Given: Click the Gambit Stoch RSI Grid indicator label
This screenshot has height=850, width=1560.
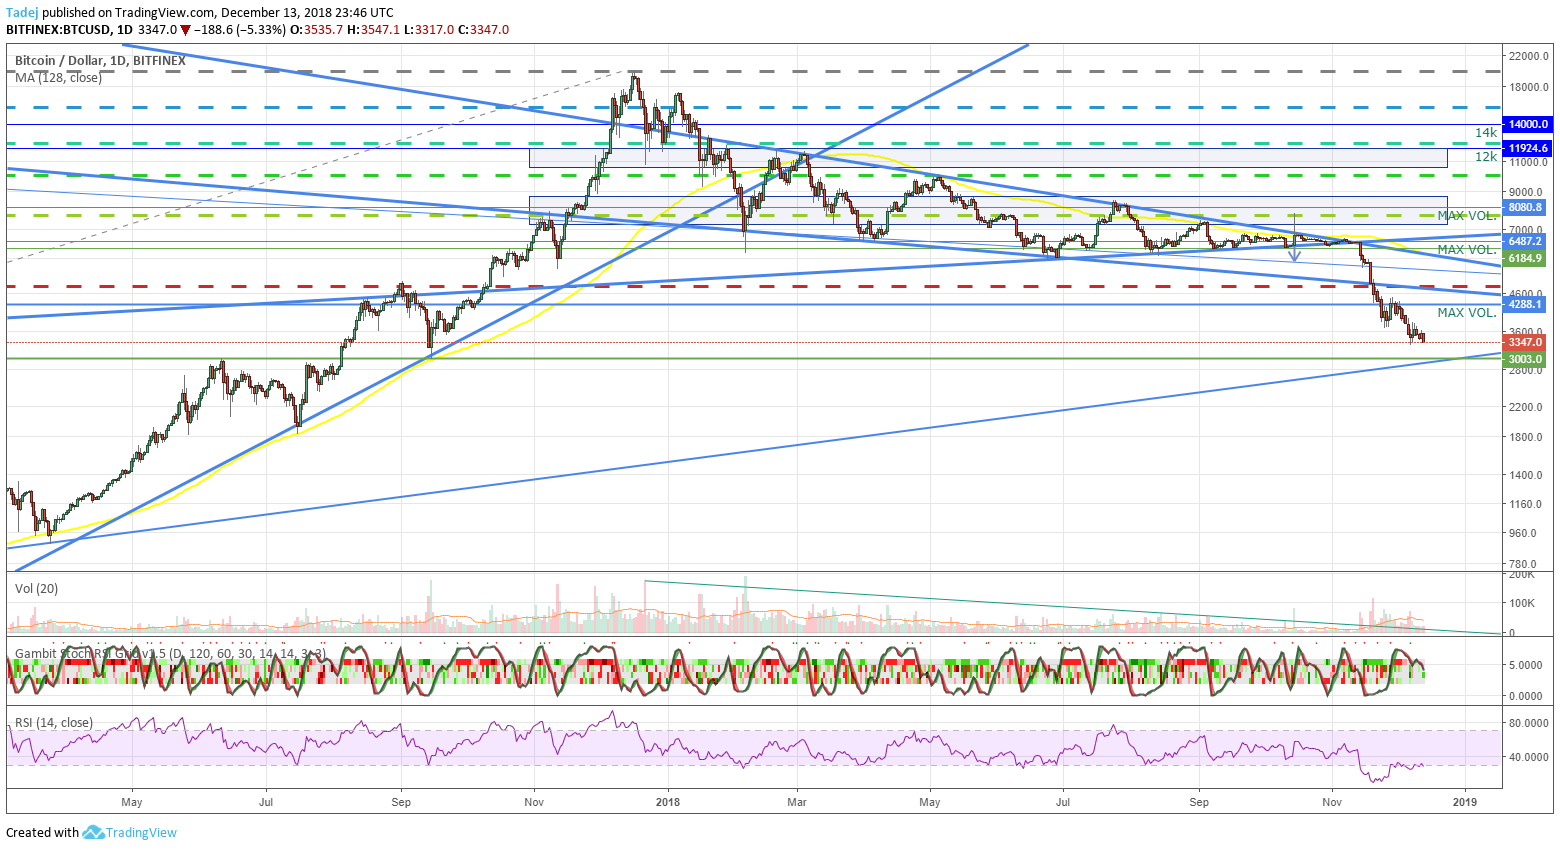Looking at the screenshot, I should 169,653.
